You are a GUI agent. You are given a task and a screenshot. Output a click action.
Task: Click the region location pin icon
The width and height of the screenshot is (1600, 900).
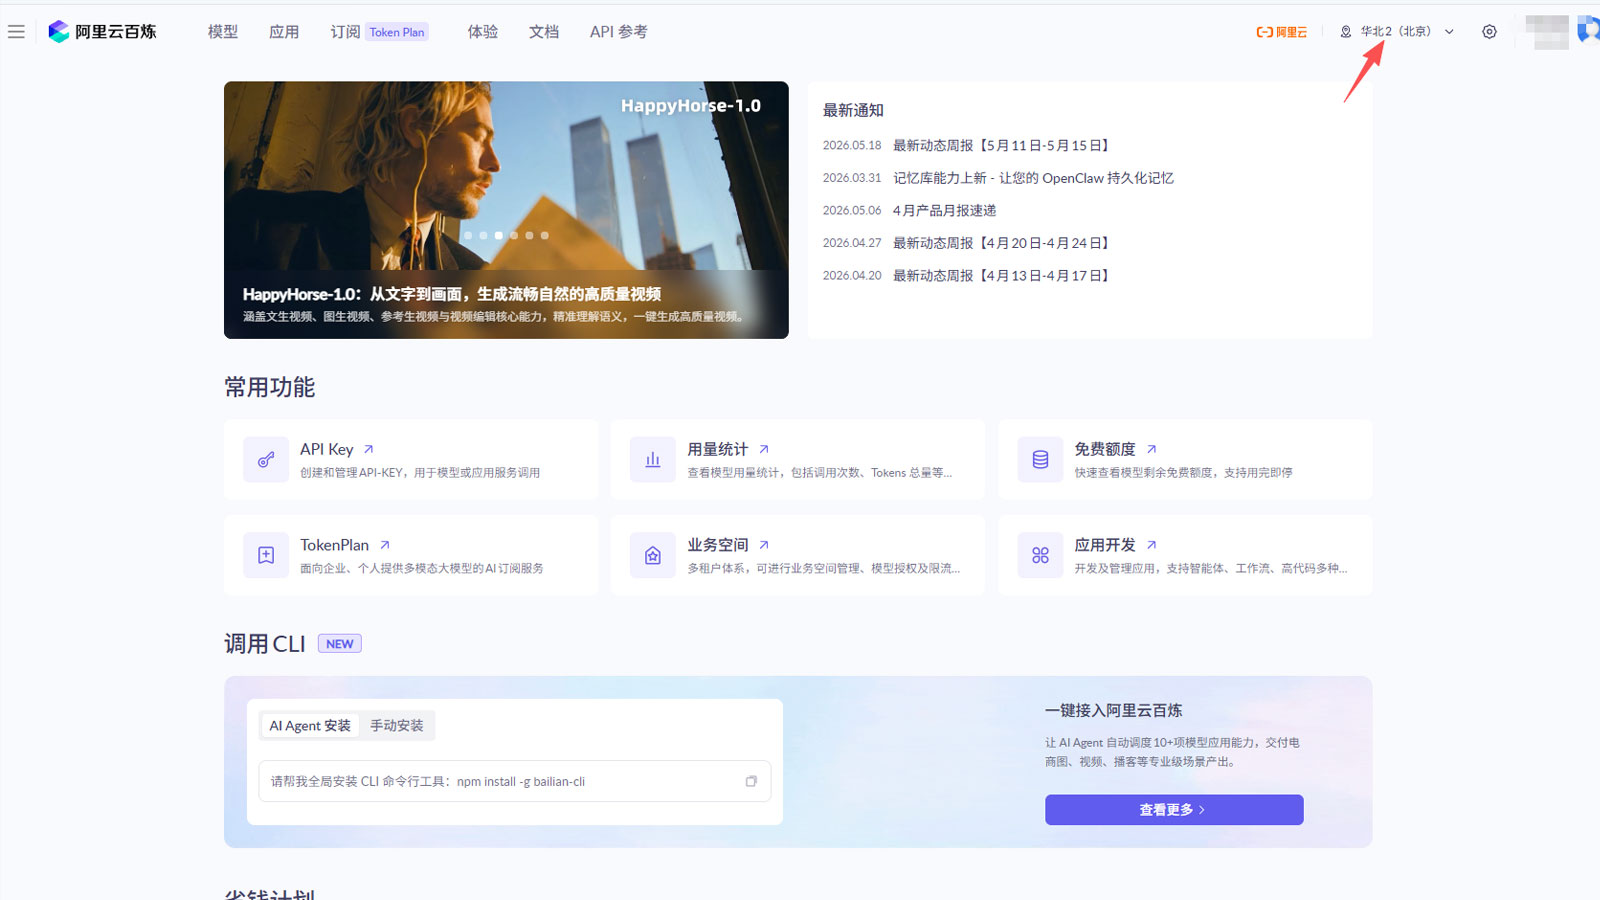click(1346, 32)
